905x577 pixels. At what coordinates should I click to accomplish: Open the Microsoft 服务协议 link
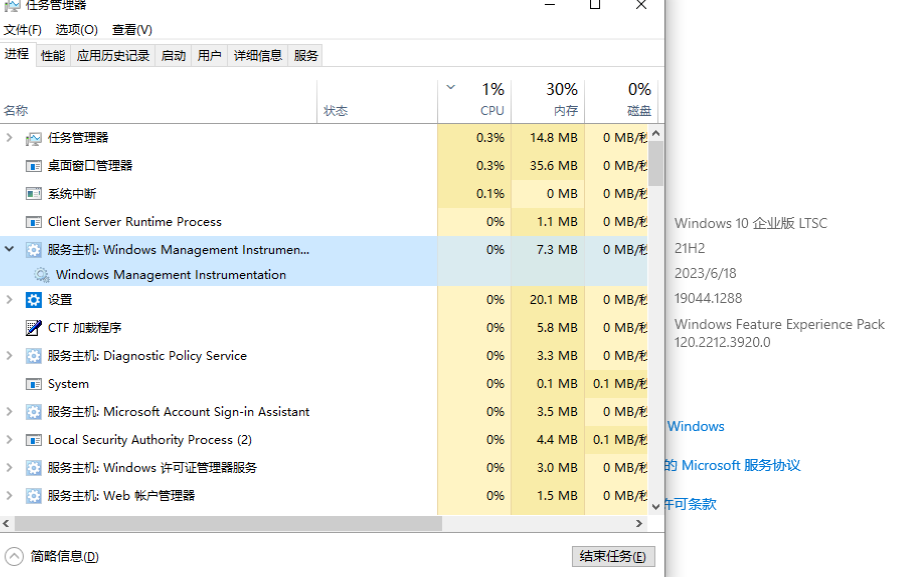coord(741,465)
